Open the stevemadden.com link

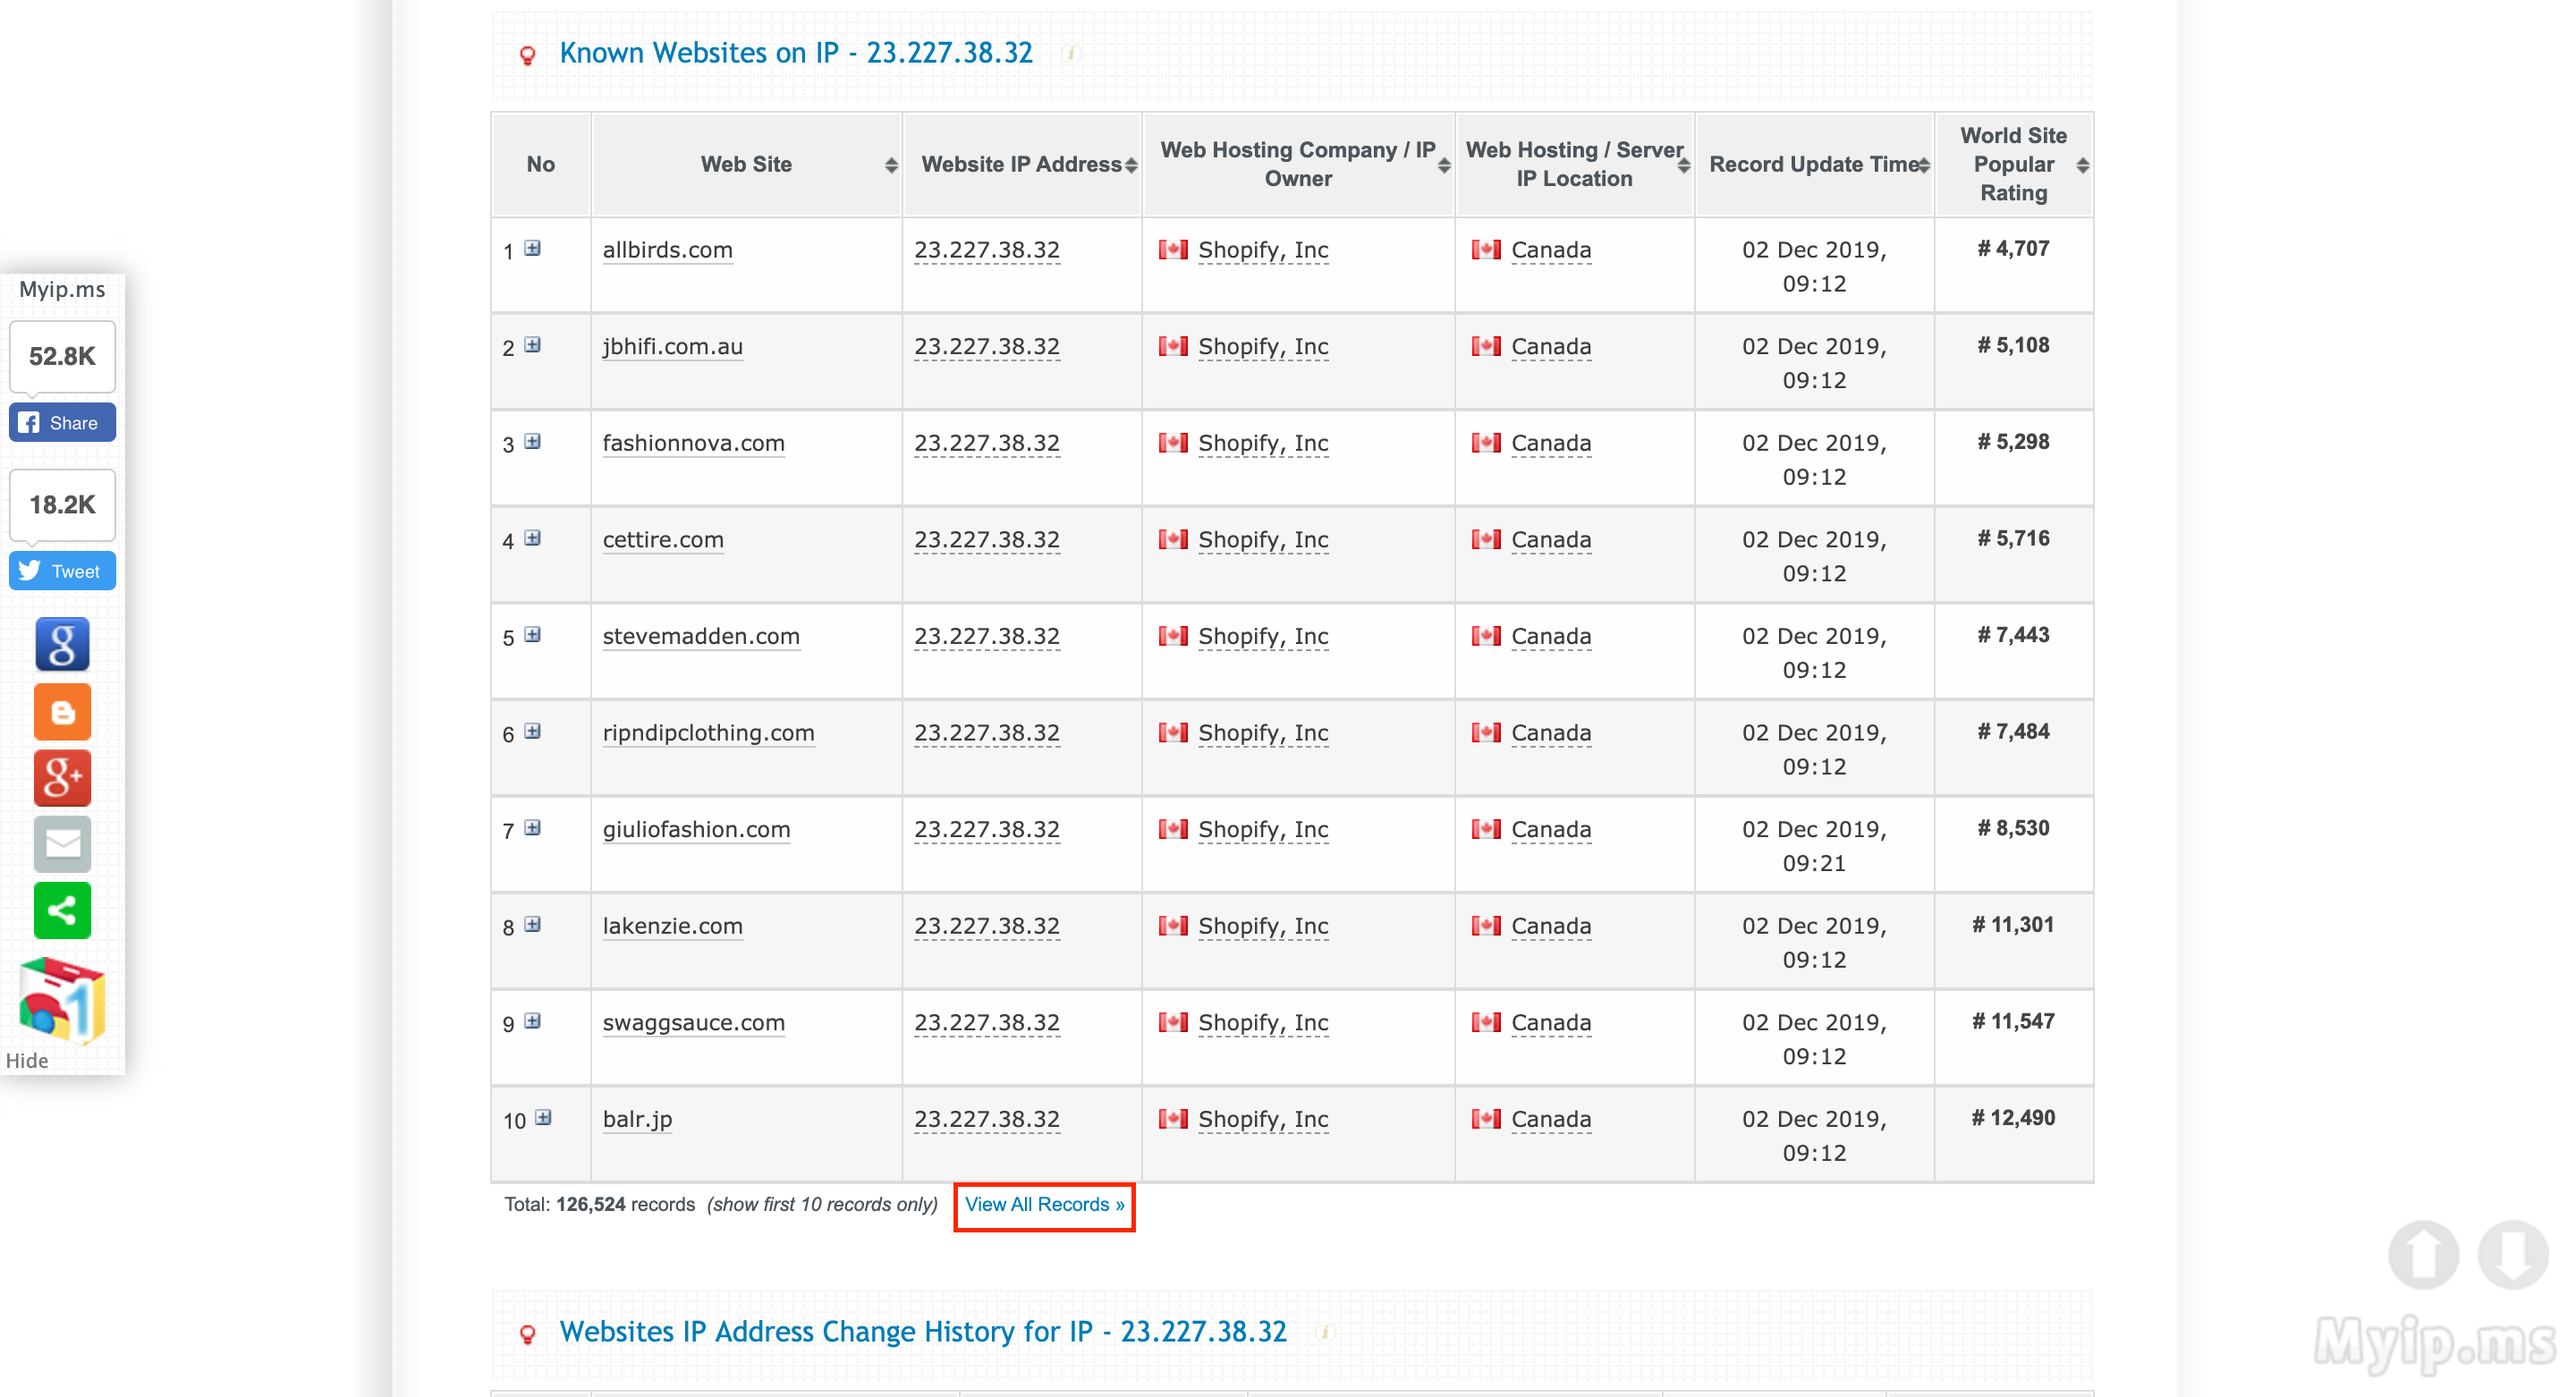tap(701, 637)
